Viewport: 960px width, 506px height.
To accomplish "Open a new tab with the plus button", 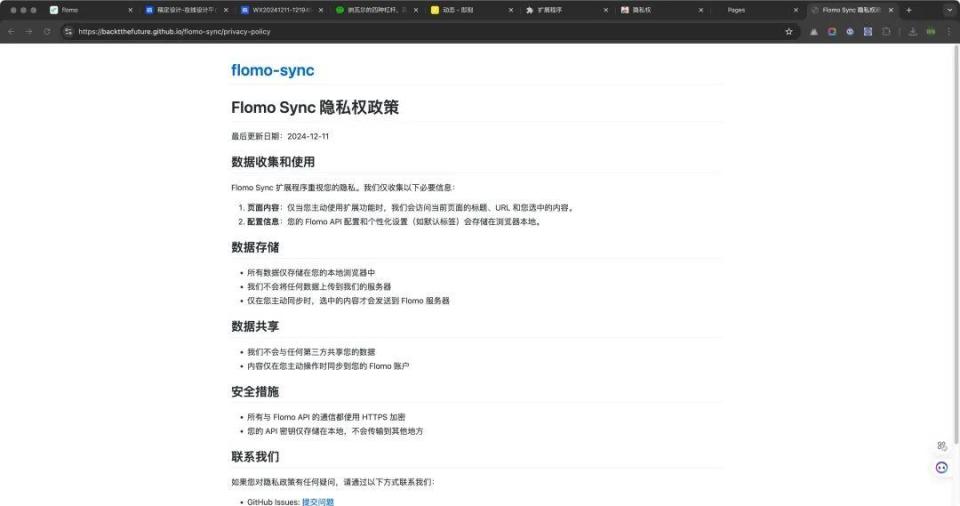I will point(909,10).
